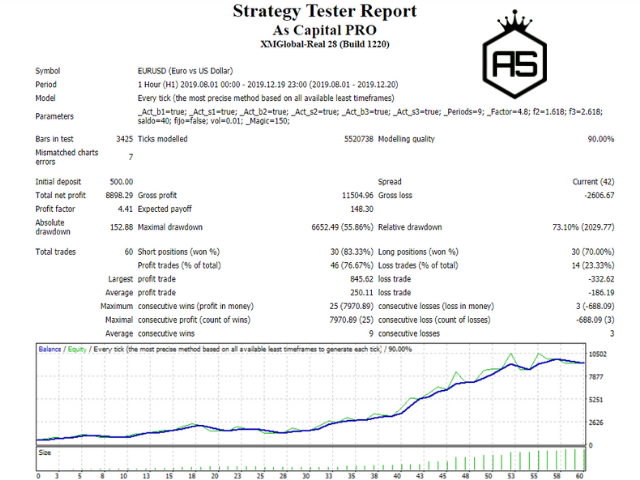
Task: Click 'Loss trades (% of total)' label
Action: coord(418,266)
